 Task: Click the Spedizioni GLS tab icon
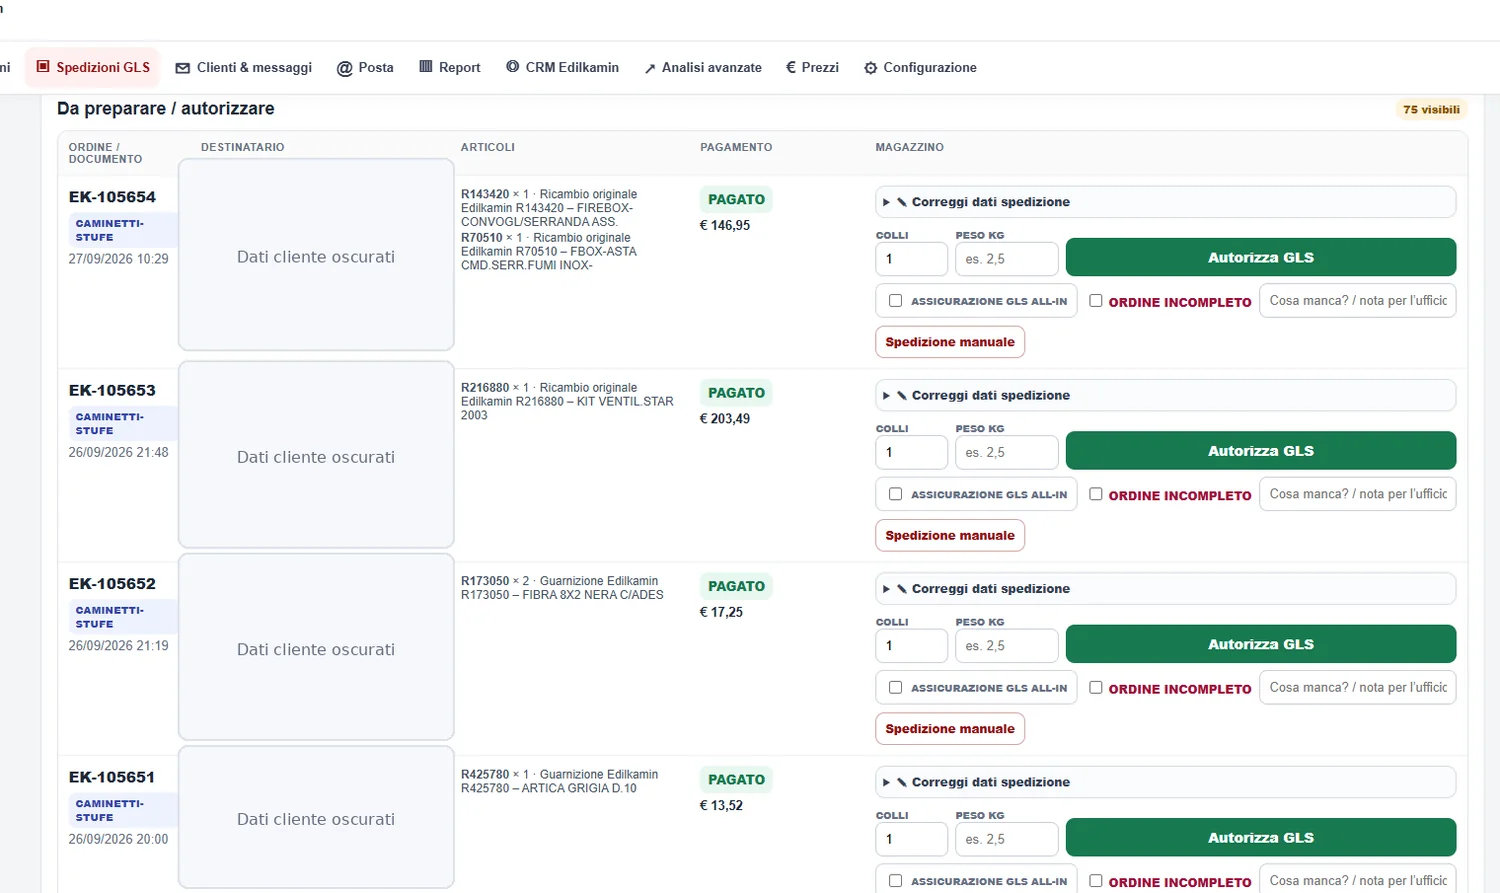tap(43, 67)
